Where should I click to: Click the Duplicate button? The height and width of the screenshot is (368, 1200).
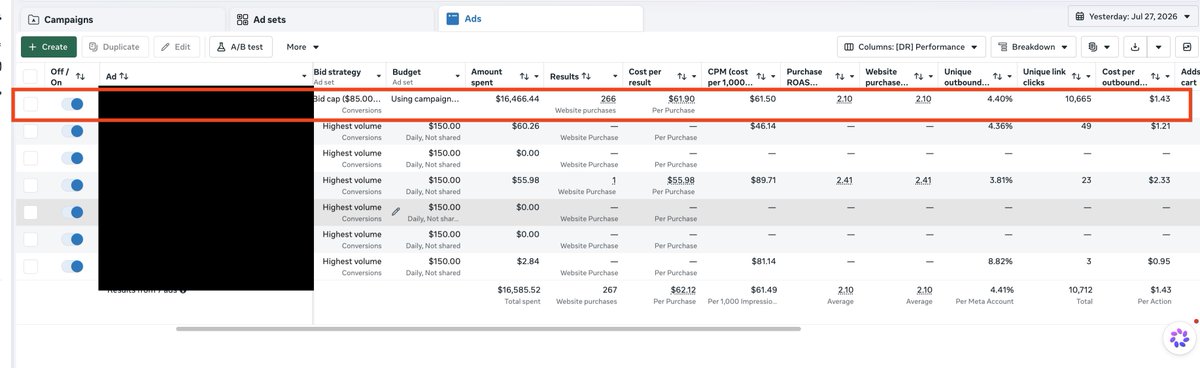(115, 47)
